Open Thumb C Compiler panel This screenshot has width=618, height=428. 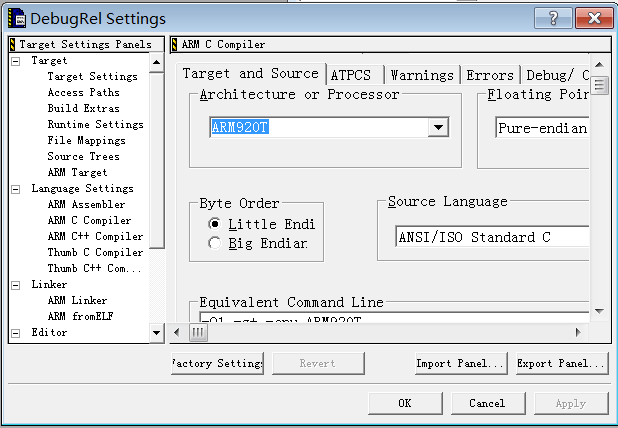click(95, 252)
